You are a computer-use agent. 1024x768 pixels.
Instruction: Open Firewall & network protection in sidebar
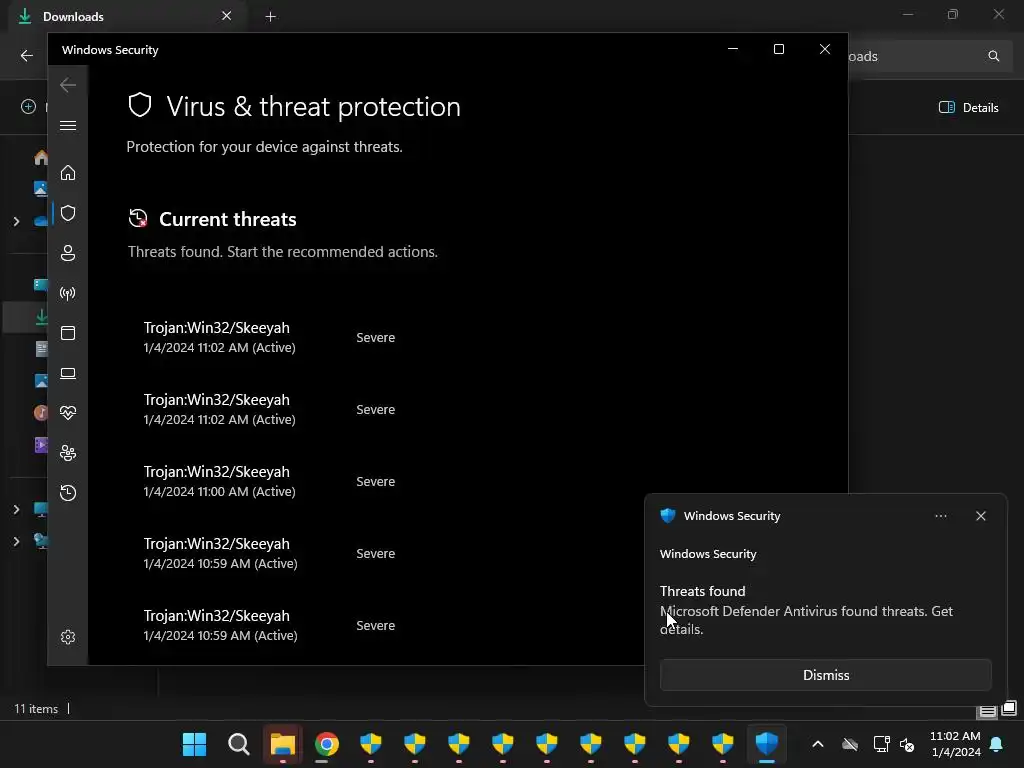pyautogui.click(x=68, y=293)
